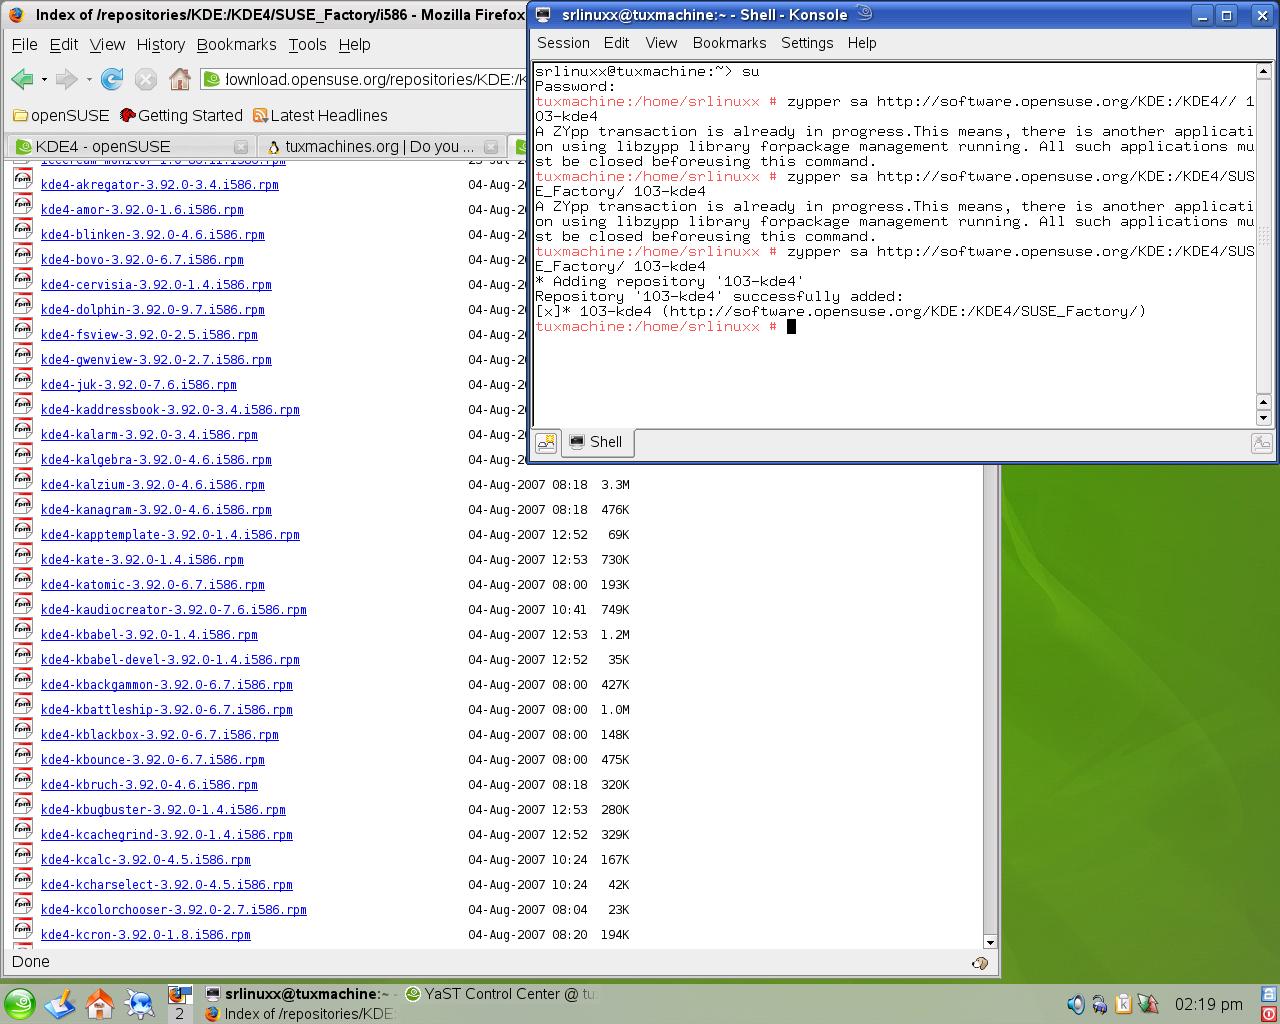The image size is (1280, 1024).
Task: Open the Getting Started bookmark
Action: pyautogui.click(x=181, y=115)
